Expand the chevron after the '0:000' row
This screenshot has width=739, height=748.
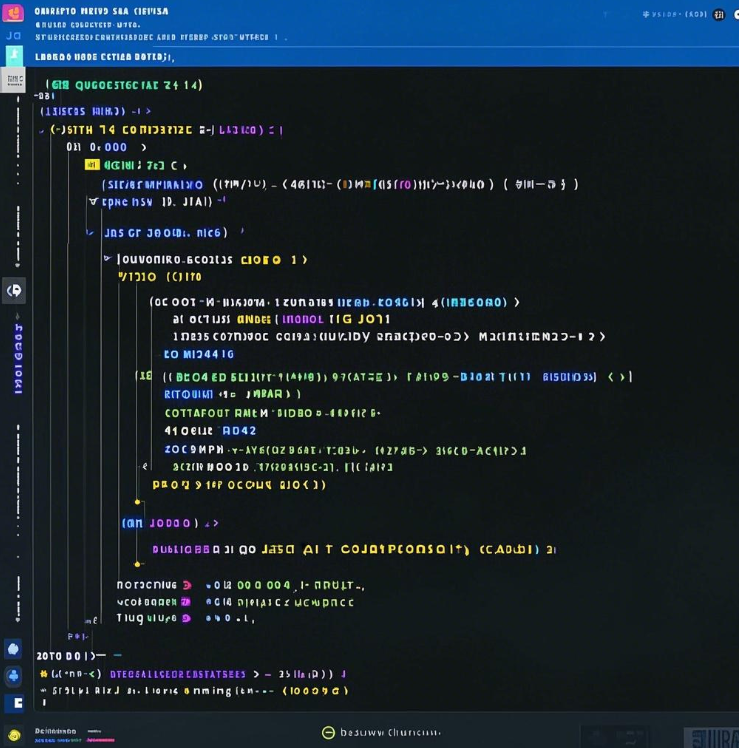[144, 147]
